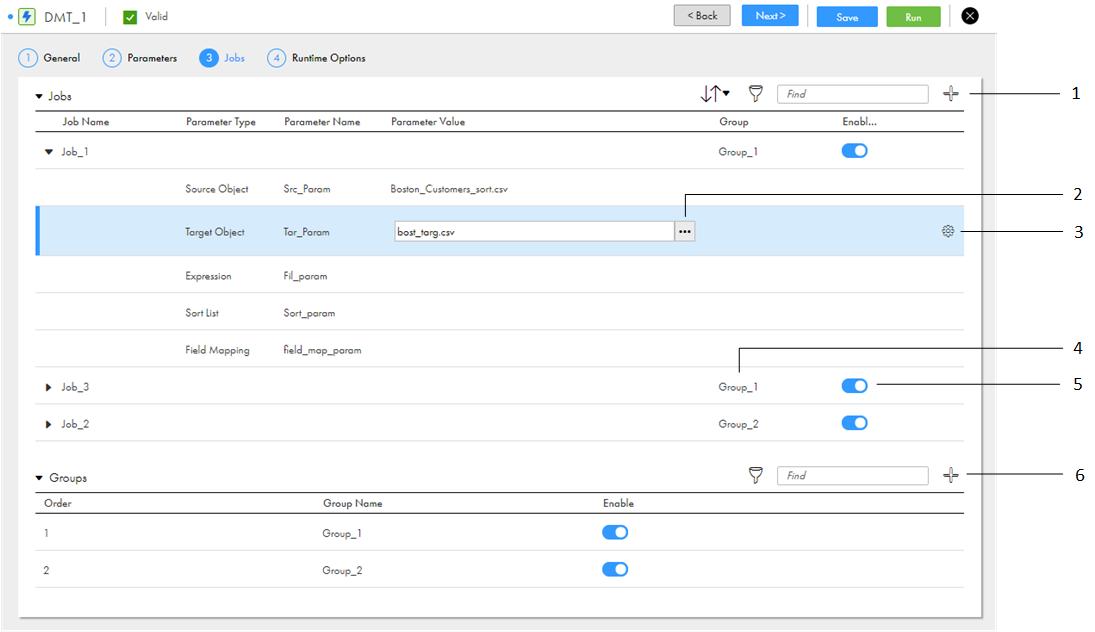Open the Tar_Param browse ellipsis button
The image size is (1095, 632).
[x=684, y=231]
